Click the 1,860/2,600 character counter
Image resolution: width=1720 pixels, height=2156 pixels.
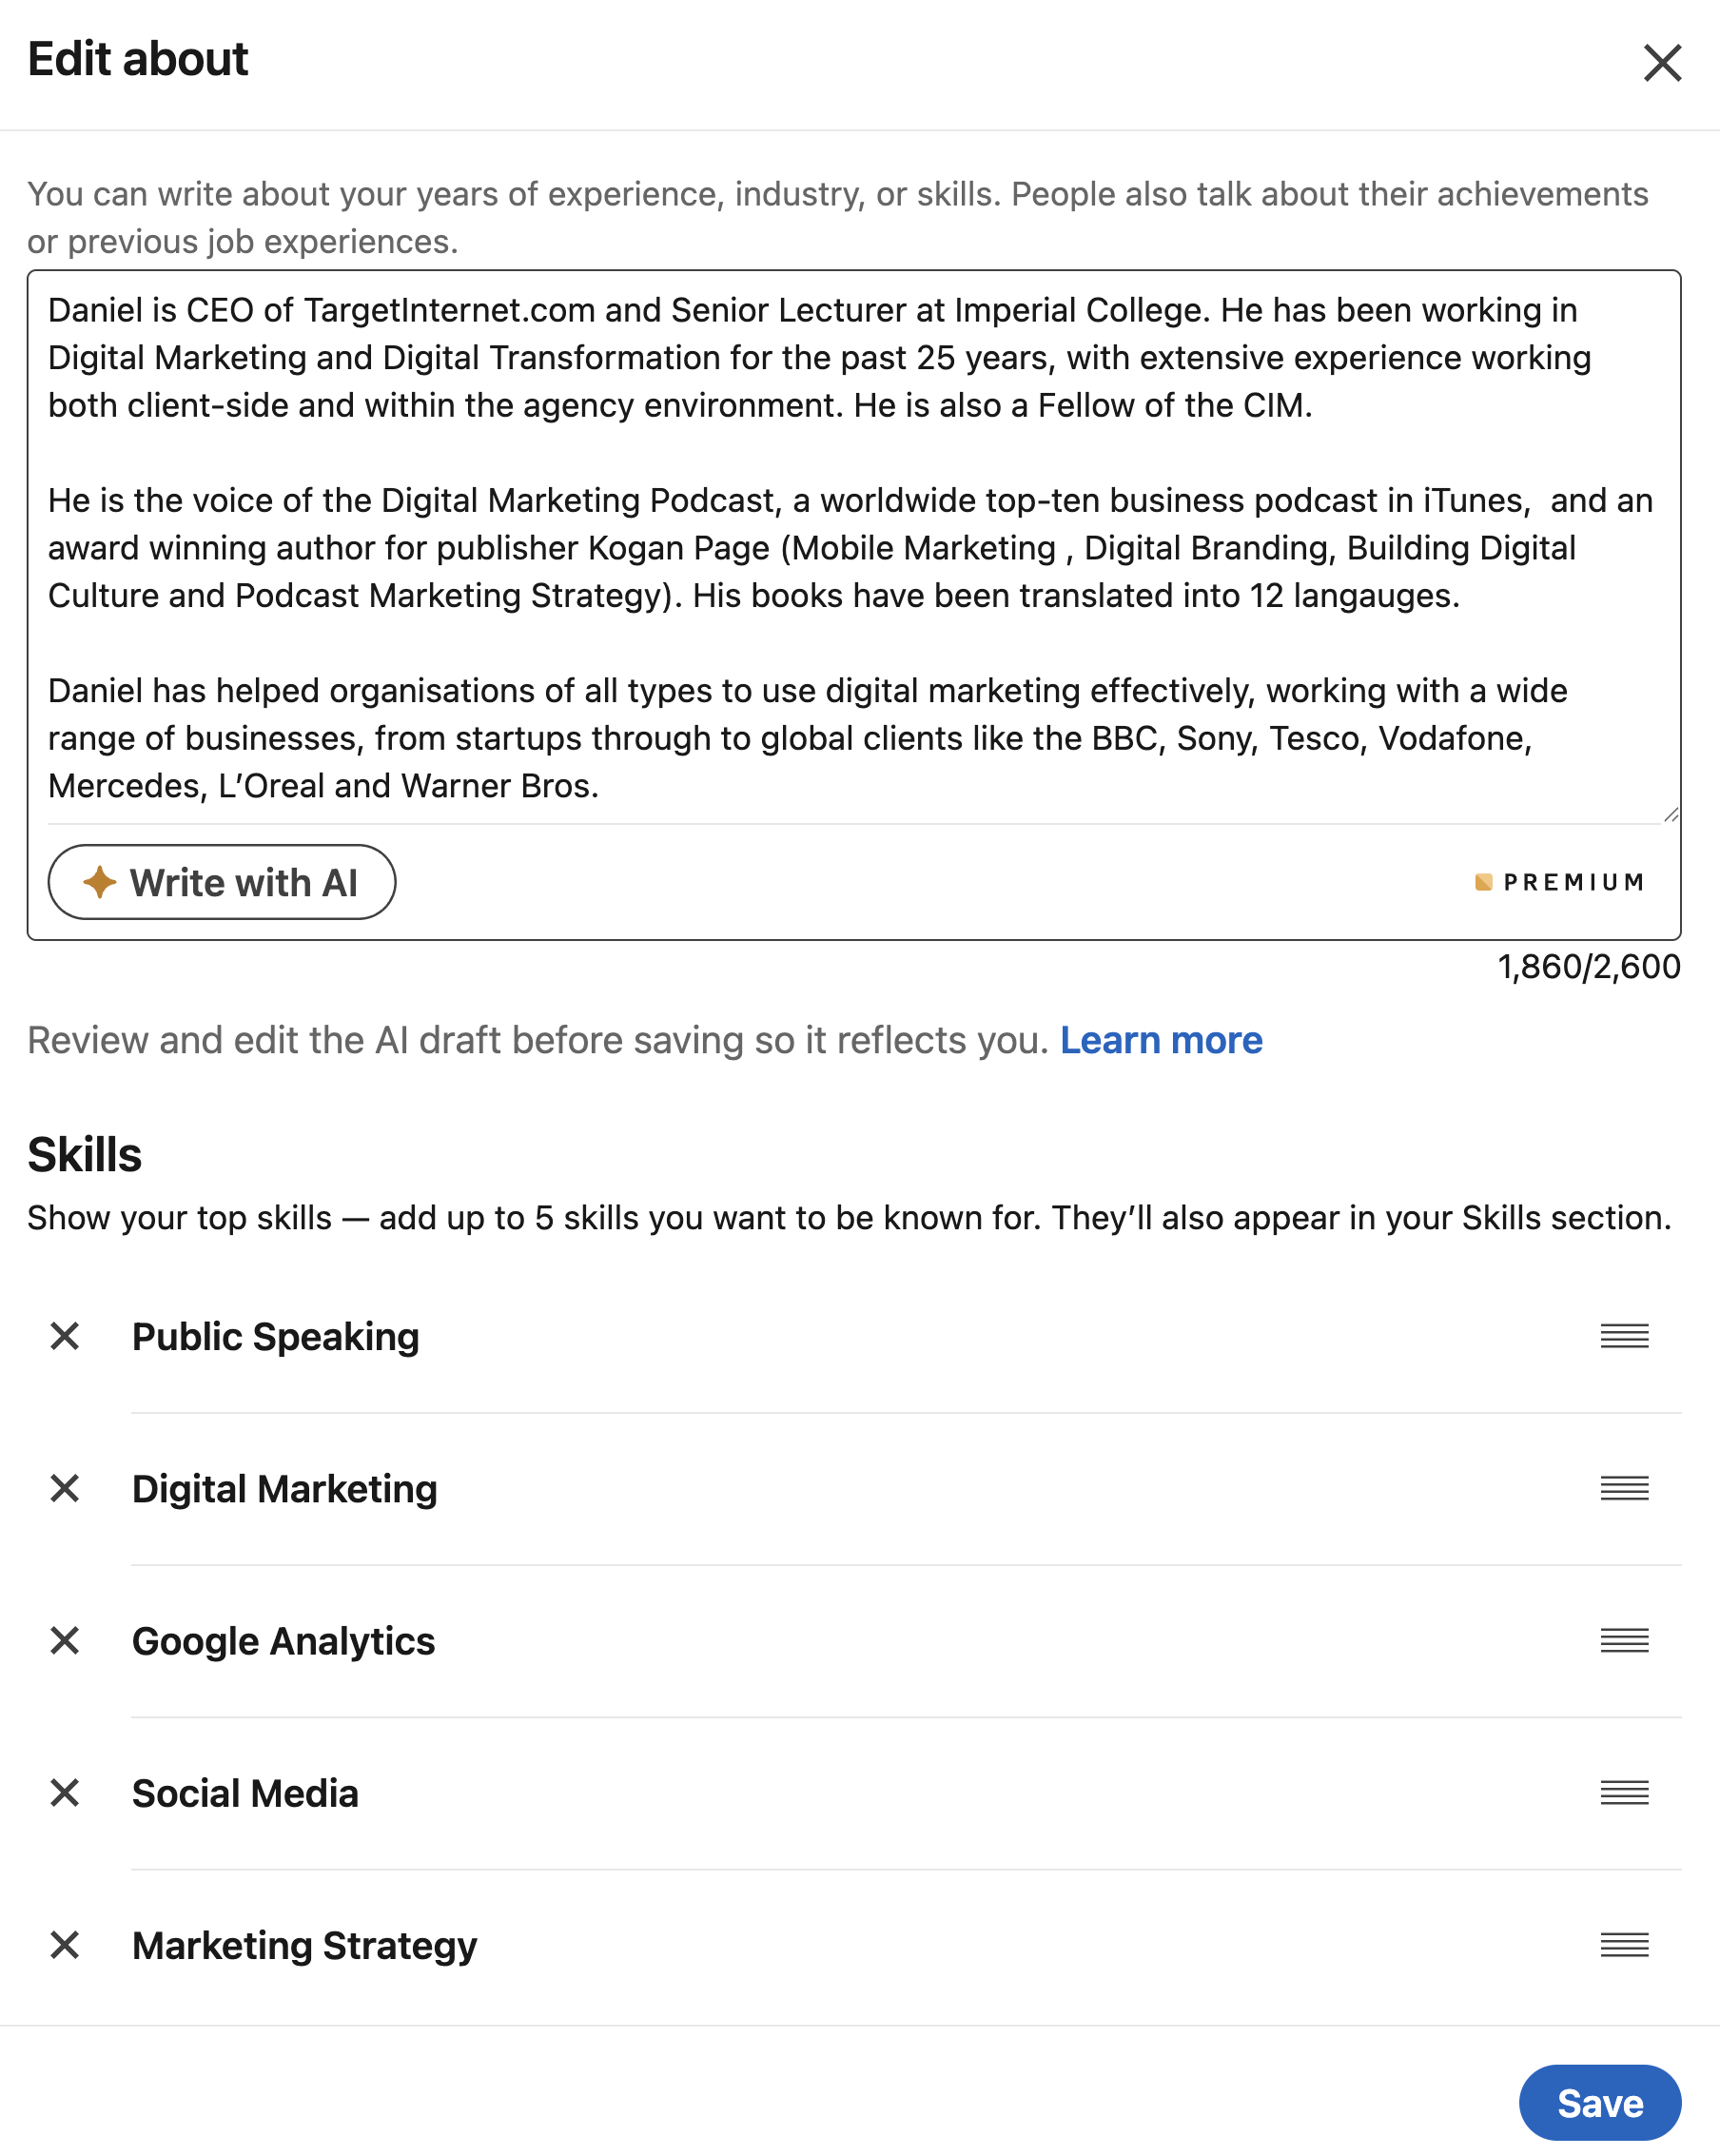click(1587, 966)
